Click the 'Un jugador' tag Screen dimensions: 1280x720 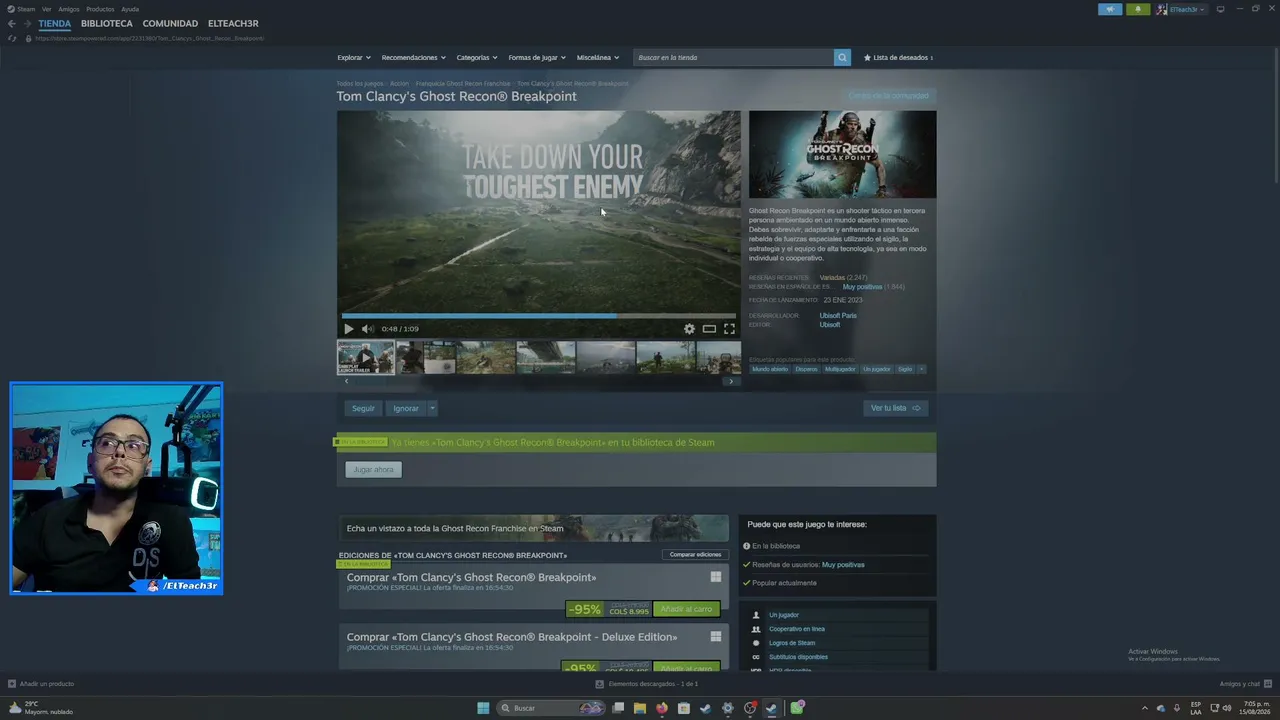(877, 369)
